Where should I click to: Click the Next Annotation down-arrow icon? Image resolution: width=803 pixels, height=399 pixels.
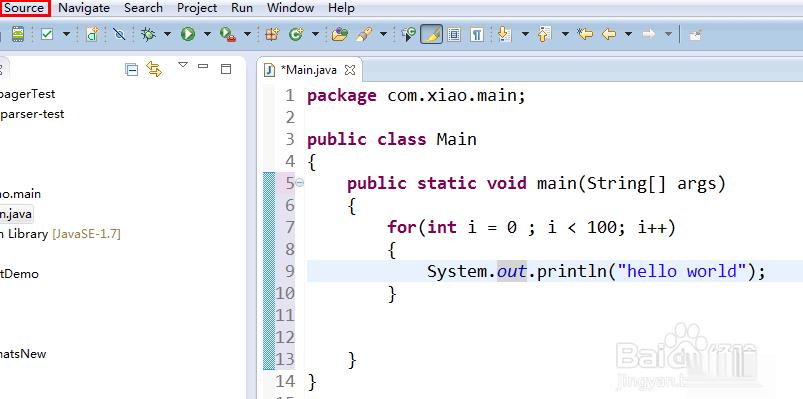(504, 34)
